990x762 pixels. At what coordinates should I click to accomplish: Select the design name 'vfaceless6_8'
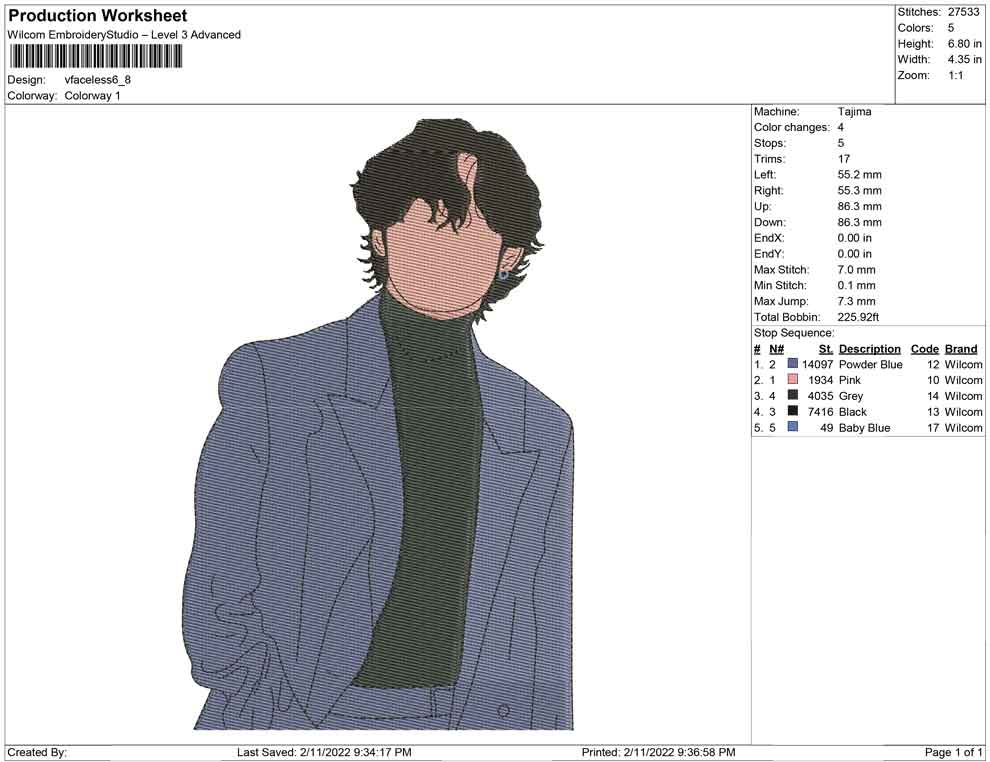[x=97, y=80]
